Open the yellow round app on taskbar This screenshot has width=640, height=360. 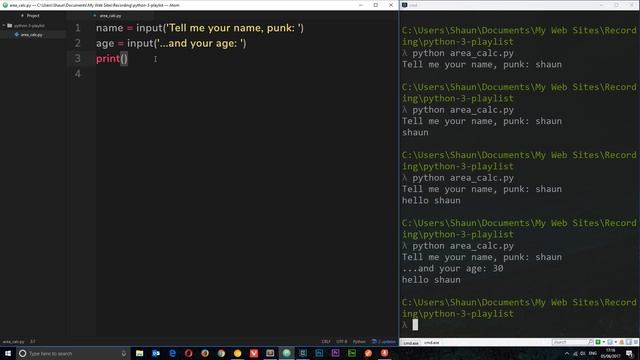[x=238, y=353]
